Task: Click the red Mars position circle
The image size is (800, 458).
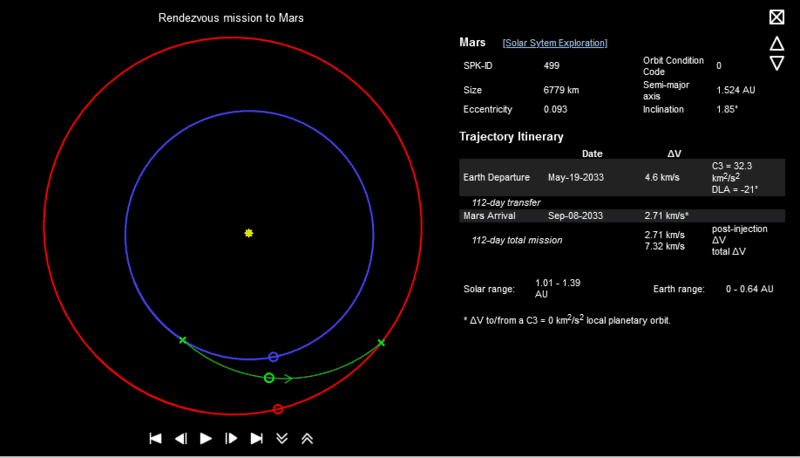Action: 278,409
